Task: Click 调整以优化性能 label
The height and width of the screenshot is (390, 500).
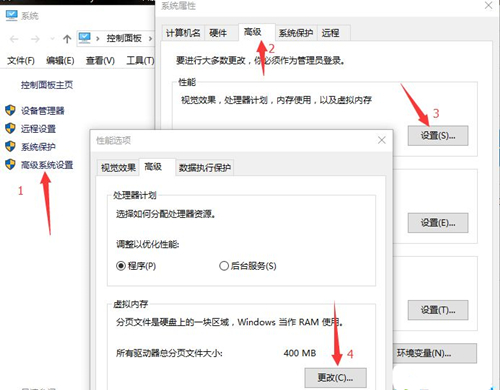Action: pyautogui.click(x=148, y=244)
